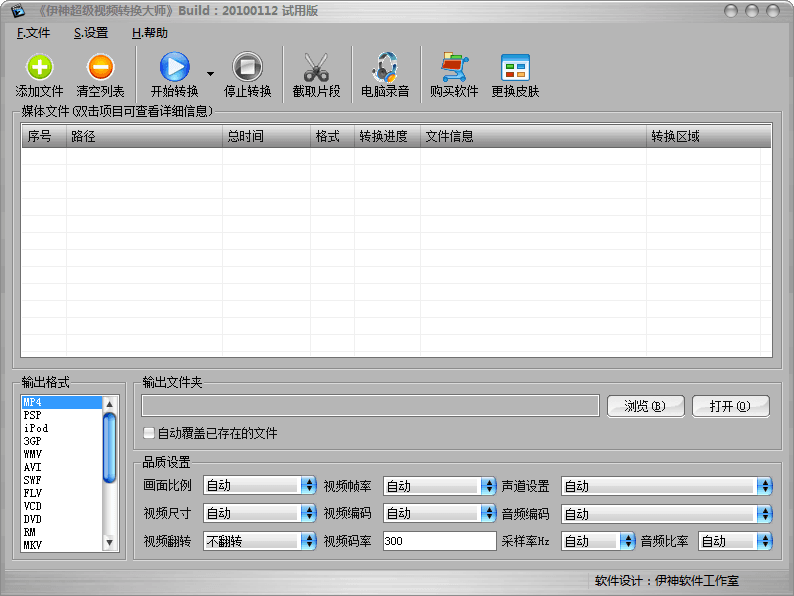
Task: Click the 浏览 Browse button
Action: tap(645, 406)
